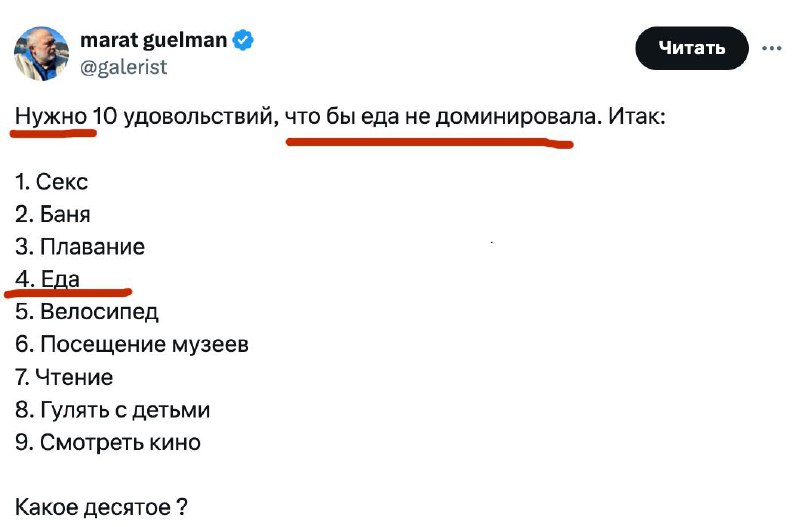
Task: Select list item 1. Секс
Action: [52, 182]
